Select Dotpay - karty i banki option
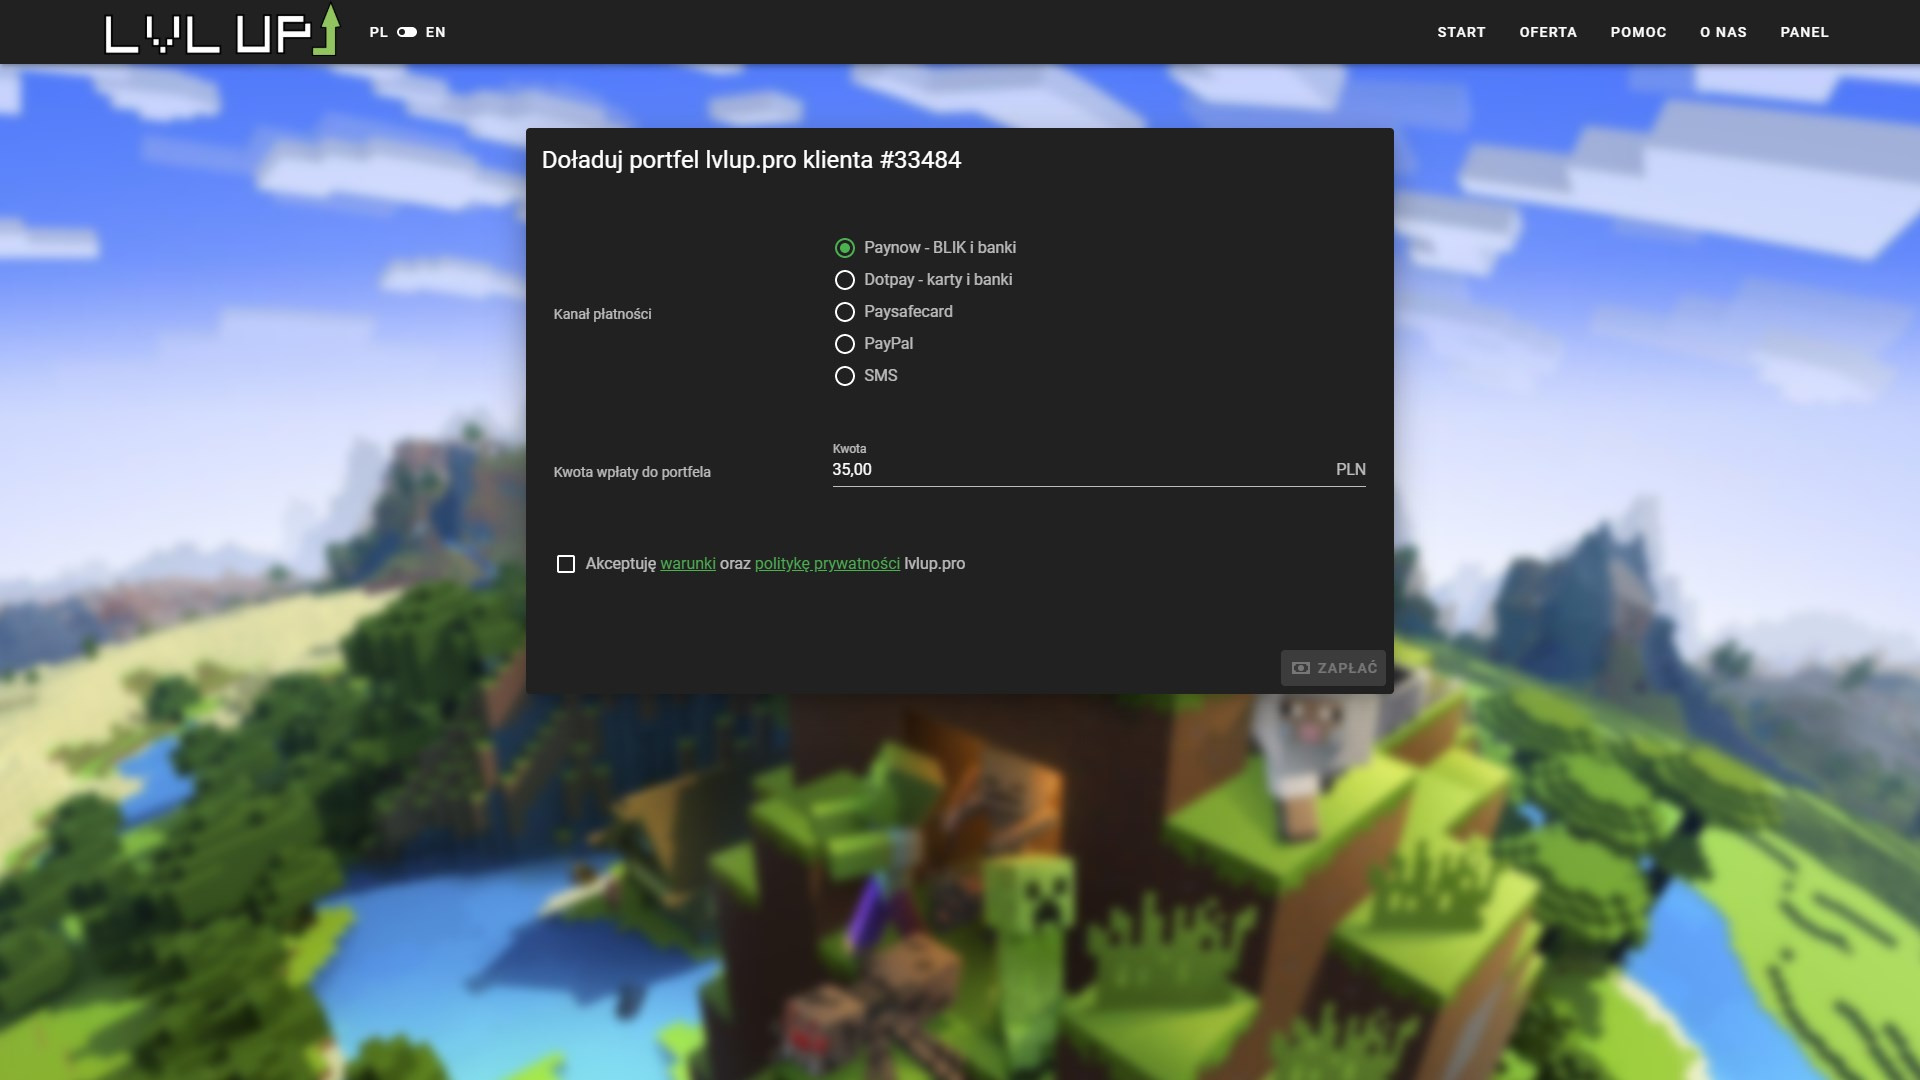This screenshot has width=1920, height=1080. pos(845,280)
